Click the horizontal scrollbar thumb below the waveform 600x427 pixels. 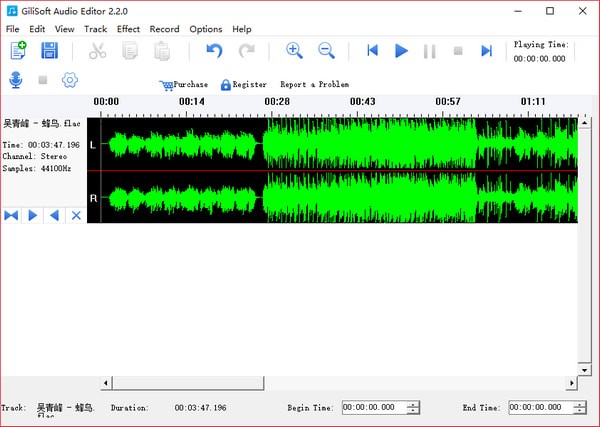tap(186, 383)
